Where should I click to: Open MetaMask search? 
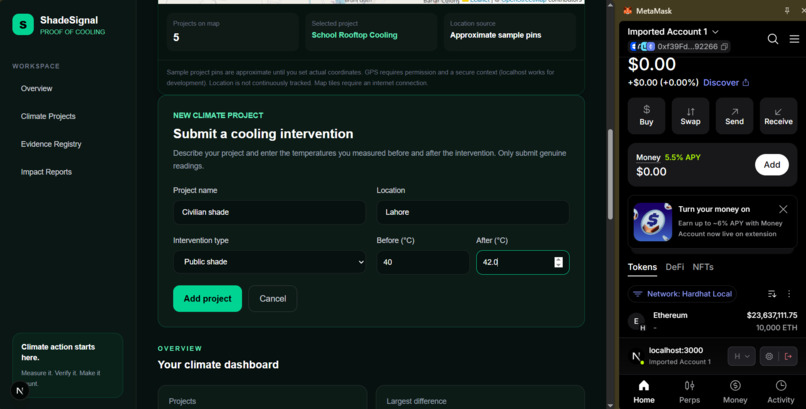pos(773,39)
